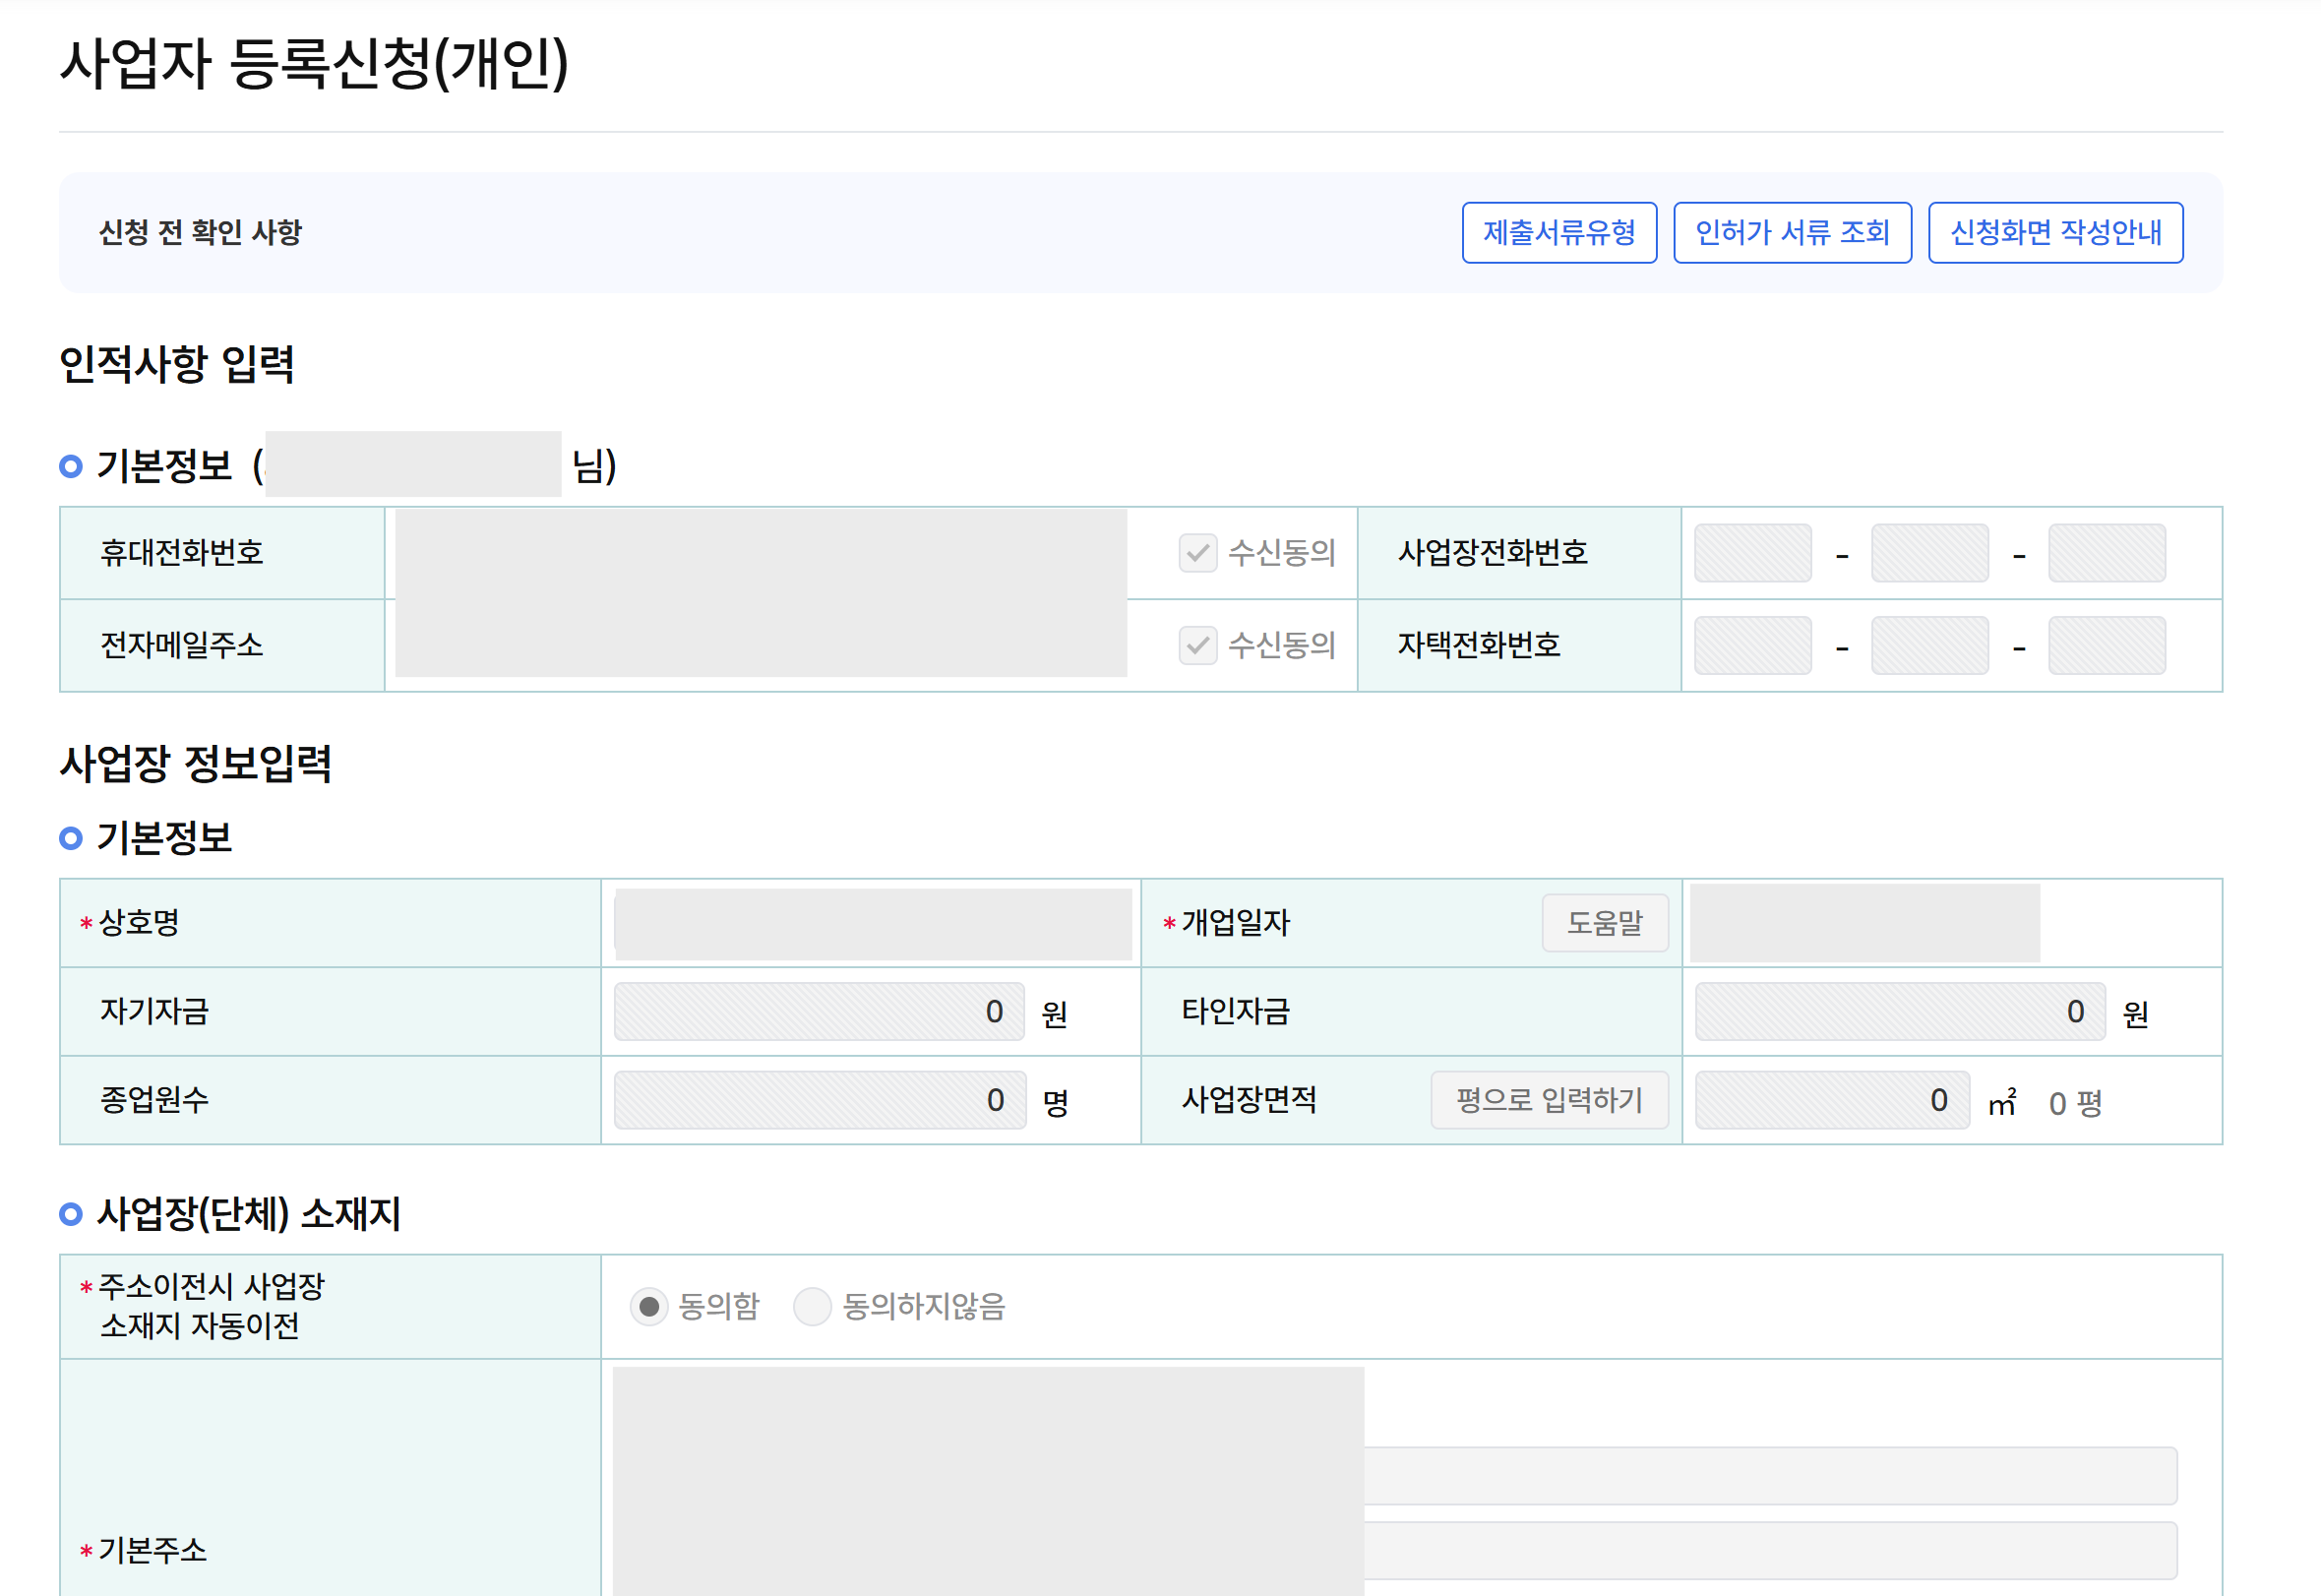
Task: Select the 동의하지않음 radio option
Action: pos(812,1306)
